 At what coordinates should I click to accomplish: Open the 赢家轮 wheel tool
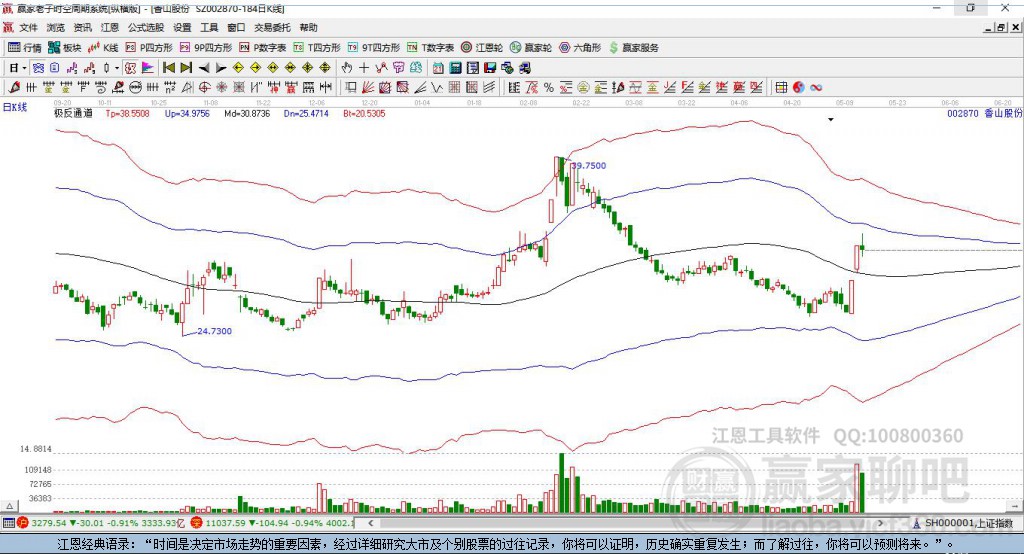[531, 48]
